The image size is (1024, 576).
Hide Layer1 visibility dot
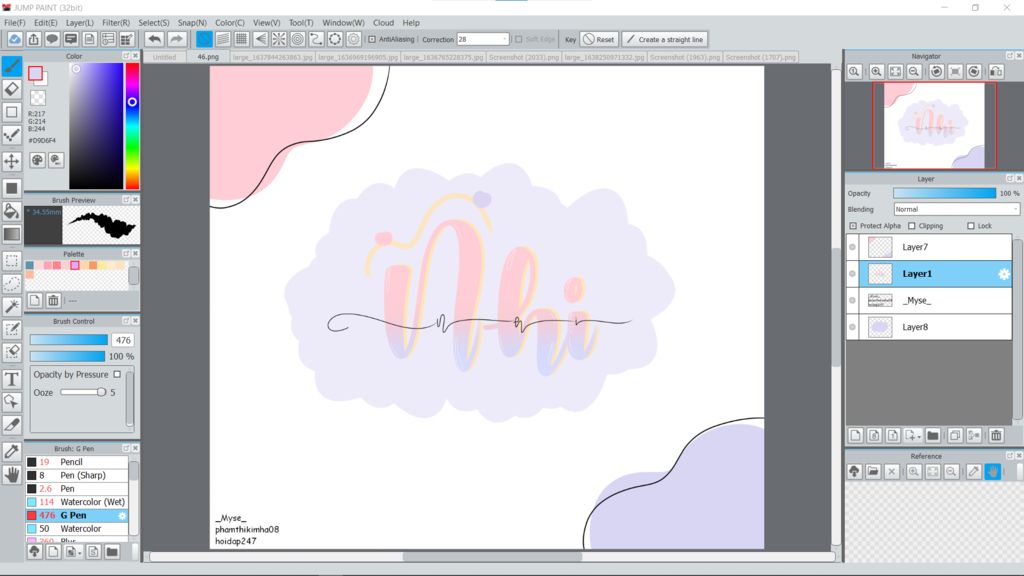pyautogui.click(x=852, y=274)
